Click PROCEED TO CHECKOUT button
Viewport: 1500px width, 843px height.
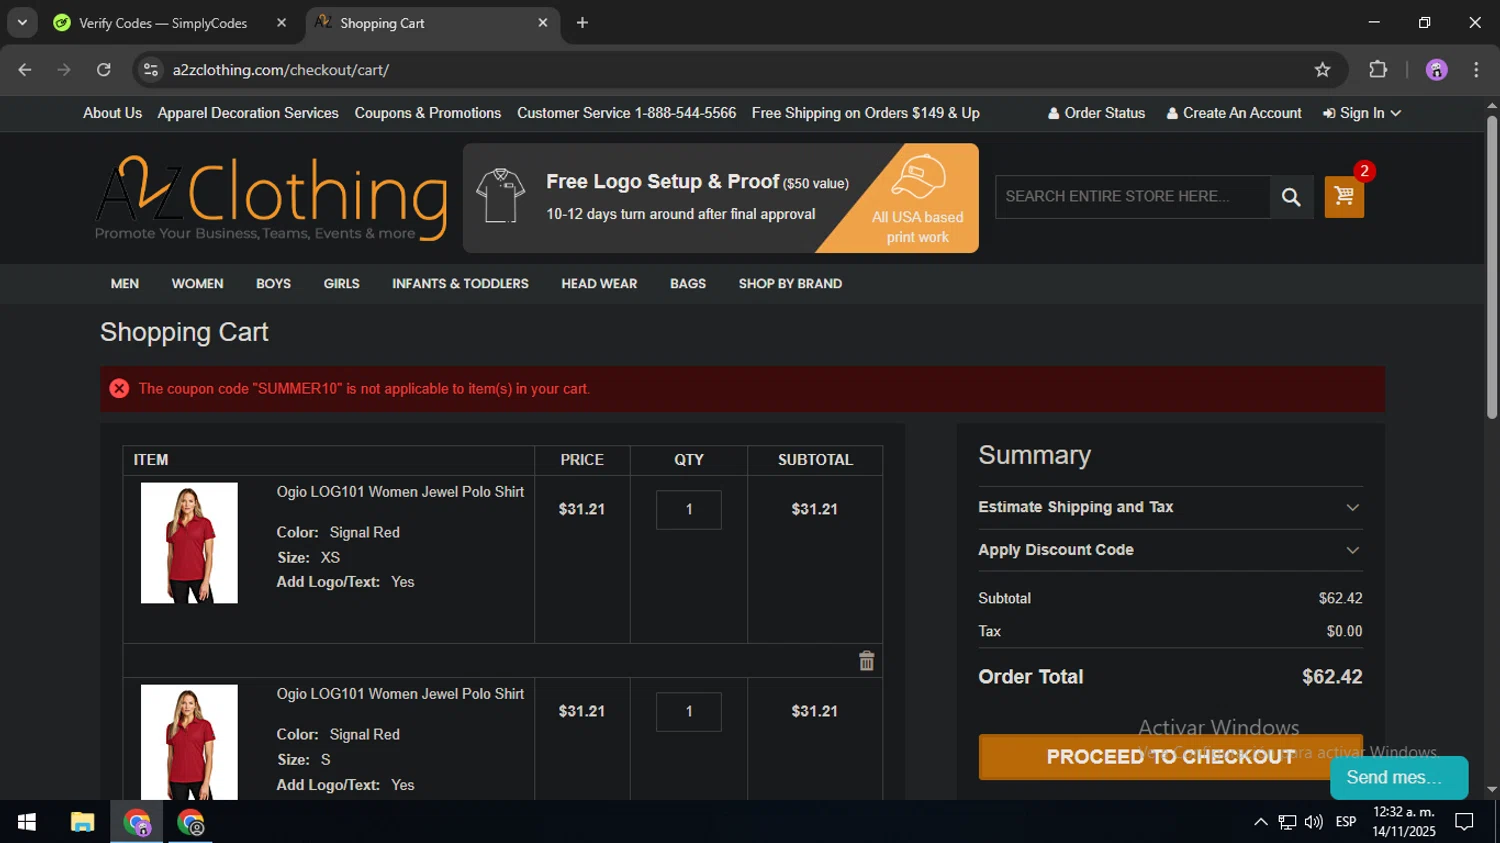point(1170,757)
